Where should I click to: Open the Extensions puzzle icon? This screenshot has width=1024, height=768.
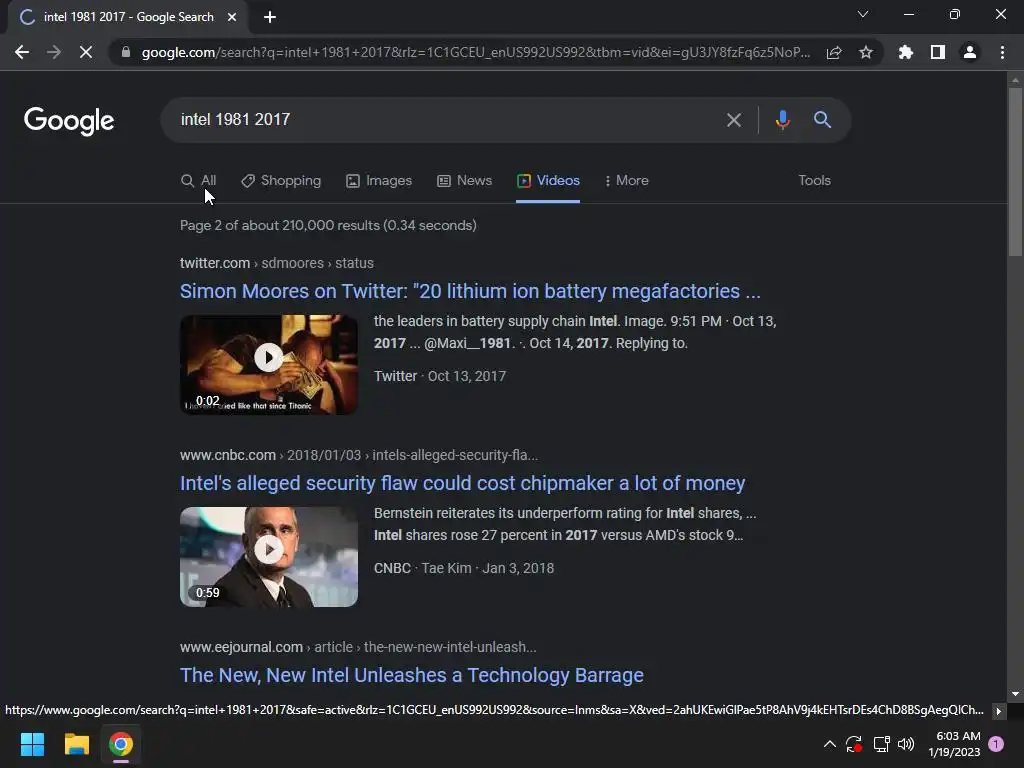coord(906,52)
